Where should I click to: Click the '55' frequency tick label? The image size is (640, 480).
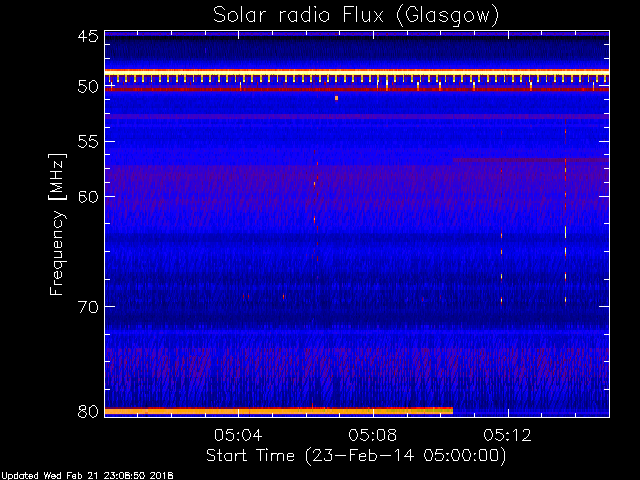(88, 142)
